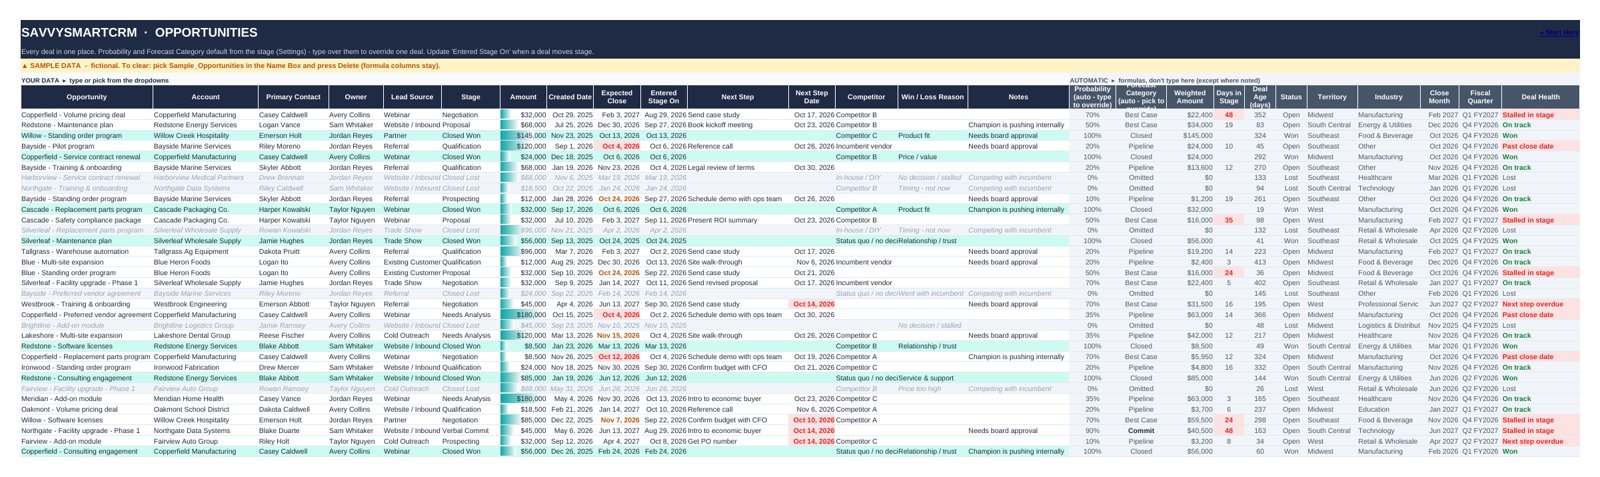Screen dimensions: 1600x477
Task: Click 'Service & support' win/loss reason cell
Action: 932,378
